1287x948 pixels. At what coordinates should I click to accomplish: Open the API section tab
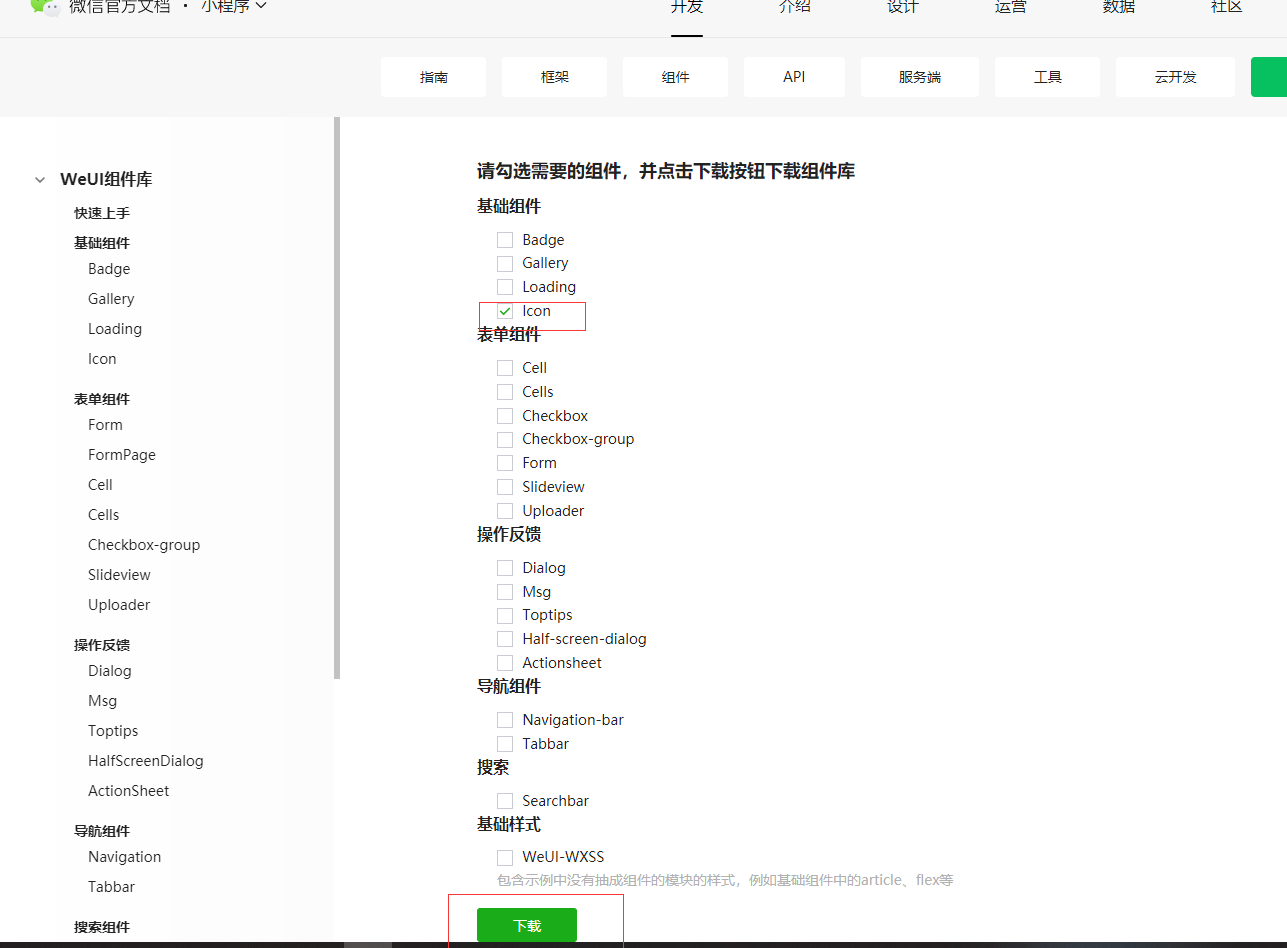(794, 76)
